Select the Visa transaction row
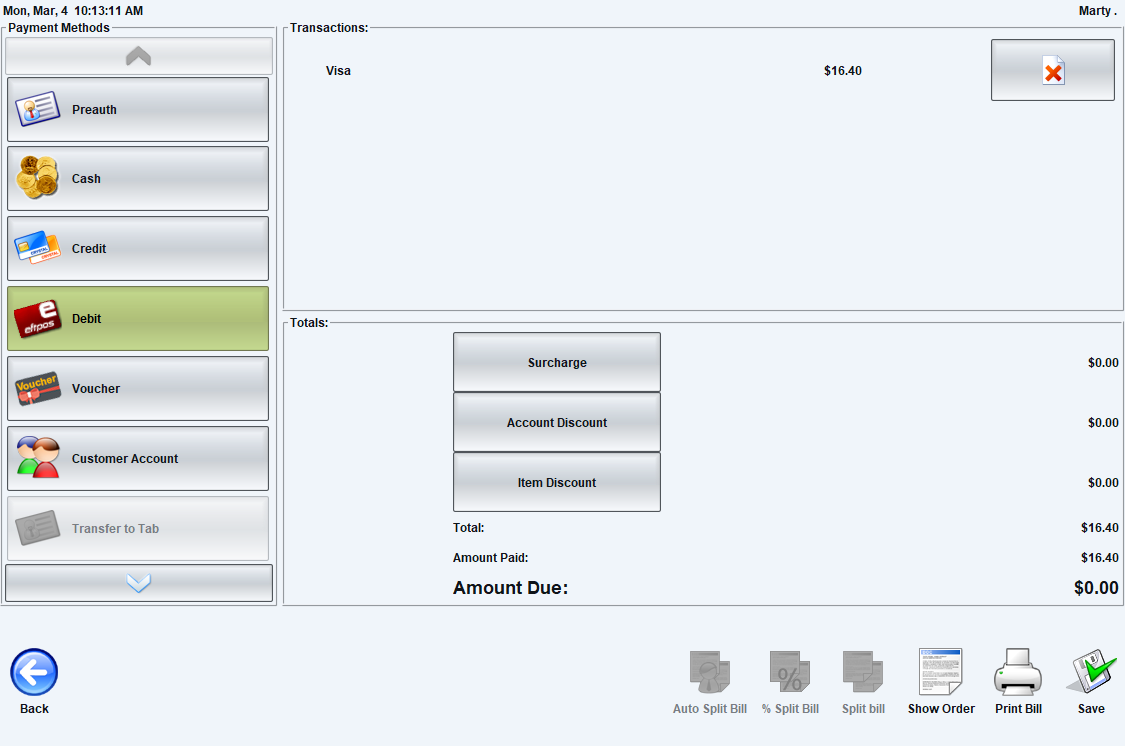 (593, 70)
